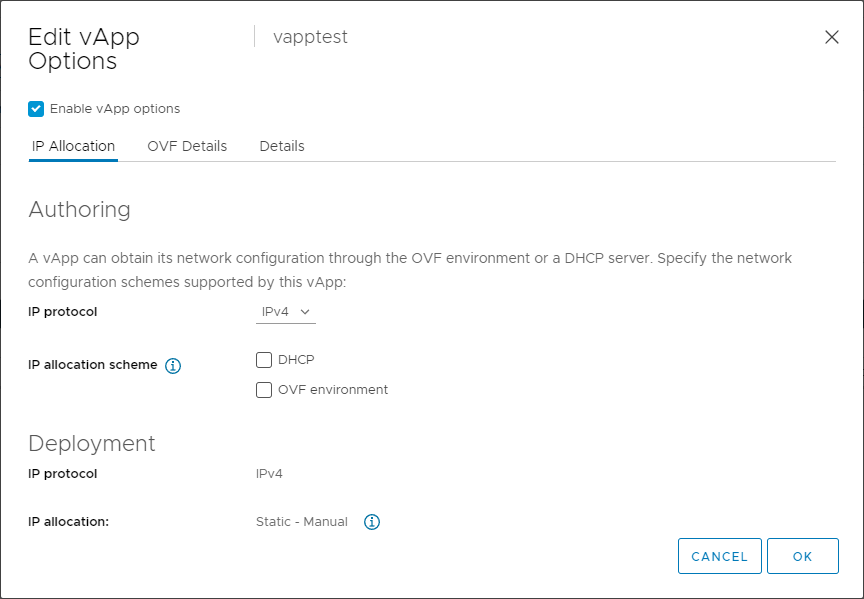Open the IP protocol IPv4 dropdown
864x599 pixels.
[x=285, y=312]
